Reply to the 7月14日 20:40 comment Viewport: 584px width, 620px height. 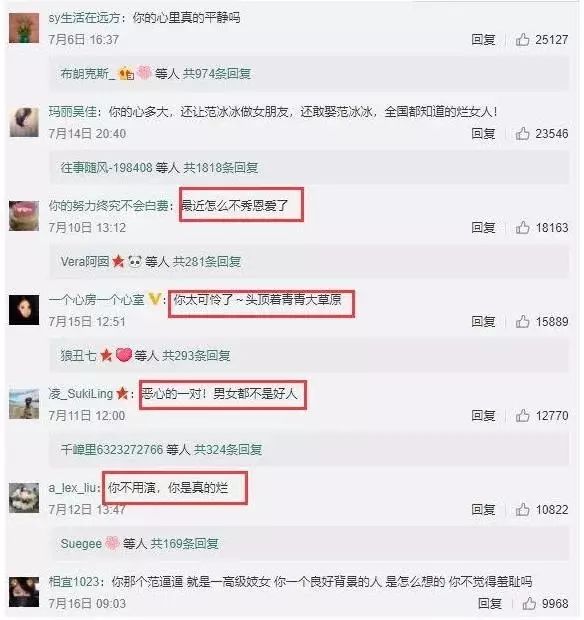[483, 134]
